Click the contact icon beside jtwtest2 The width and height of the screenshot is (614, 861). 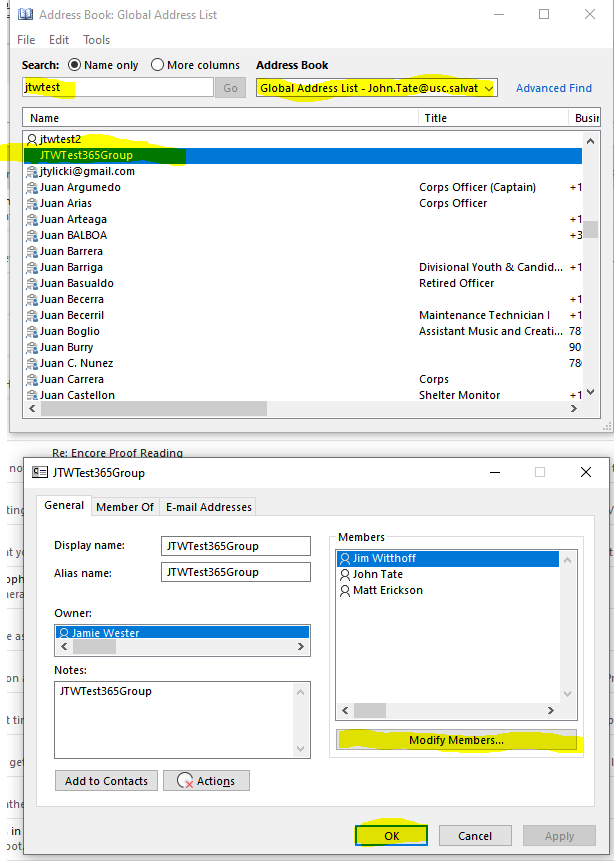tap(32, 139)
